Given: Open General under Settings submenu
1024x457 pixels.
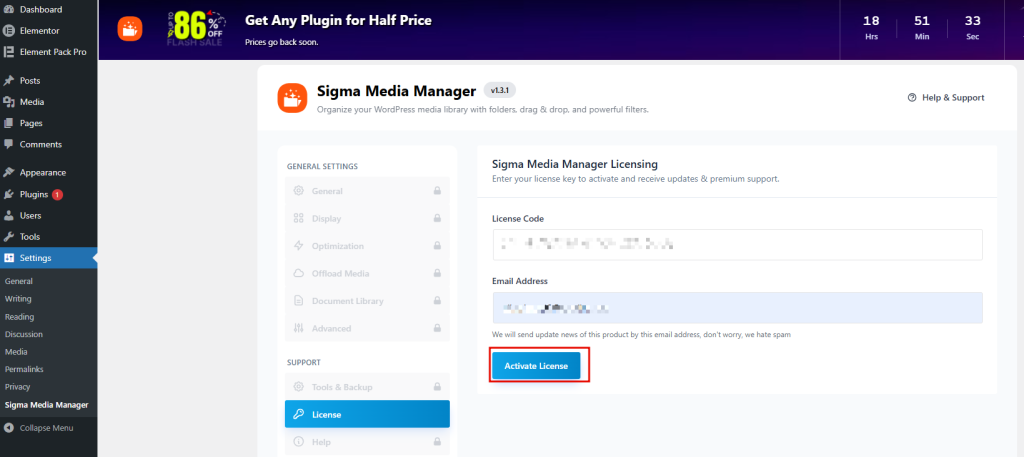Looking at the screenshot, I should click(x=19, y=281).
